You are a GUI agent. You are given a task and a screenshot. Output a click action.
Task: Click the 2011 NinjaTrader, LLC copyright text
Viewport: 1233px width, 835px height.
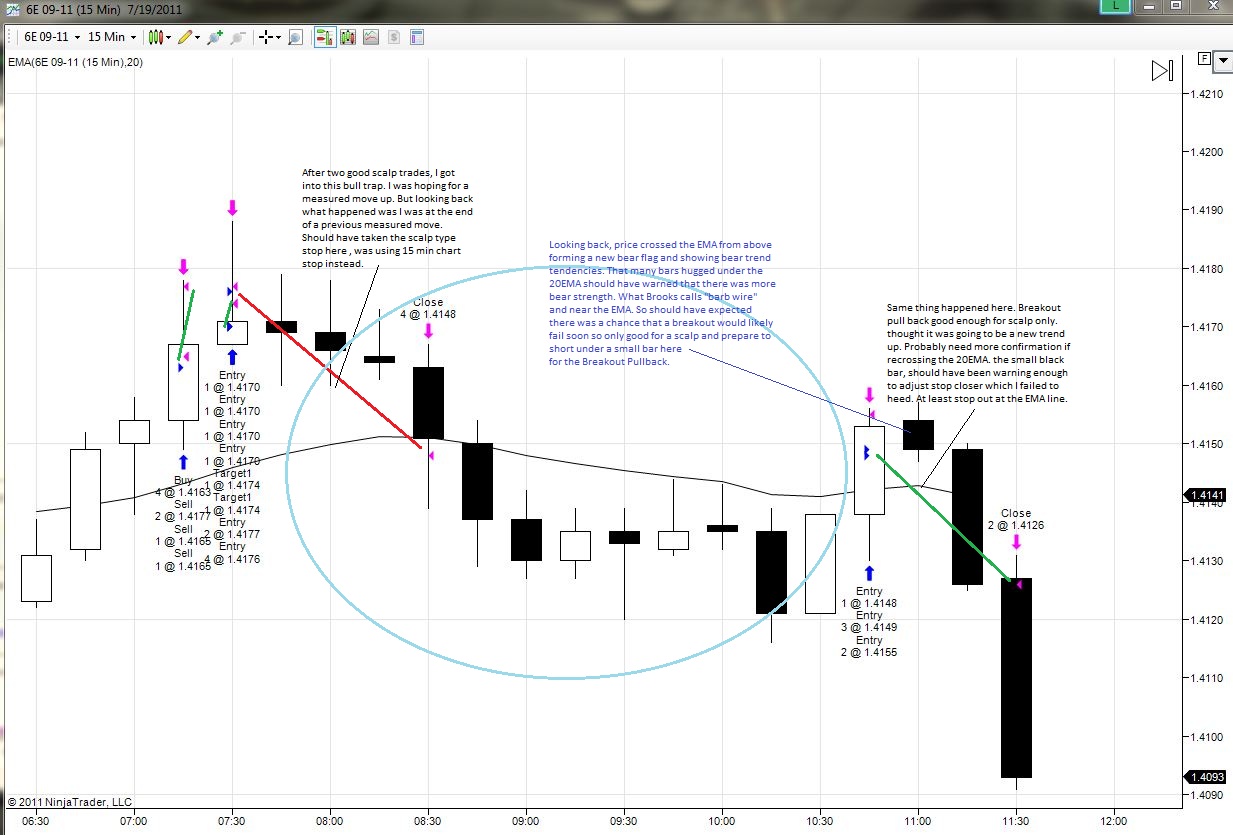[x=70, y=802]
